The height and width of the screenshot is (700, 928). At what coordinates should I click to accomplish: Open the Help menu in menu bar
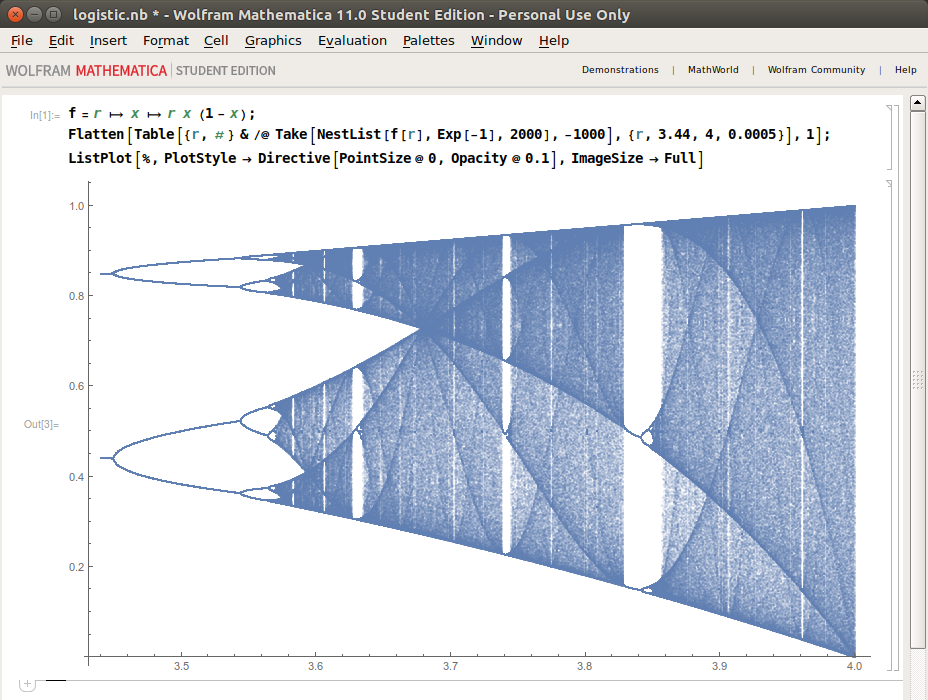pos(554,40)
